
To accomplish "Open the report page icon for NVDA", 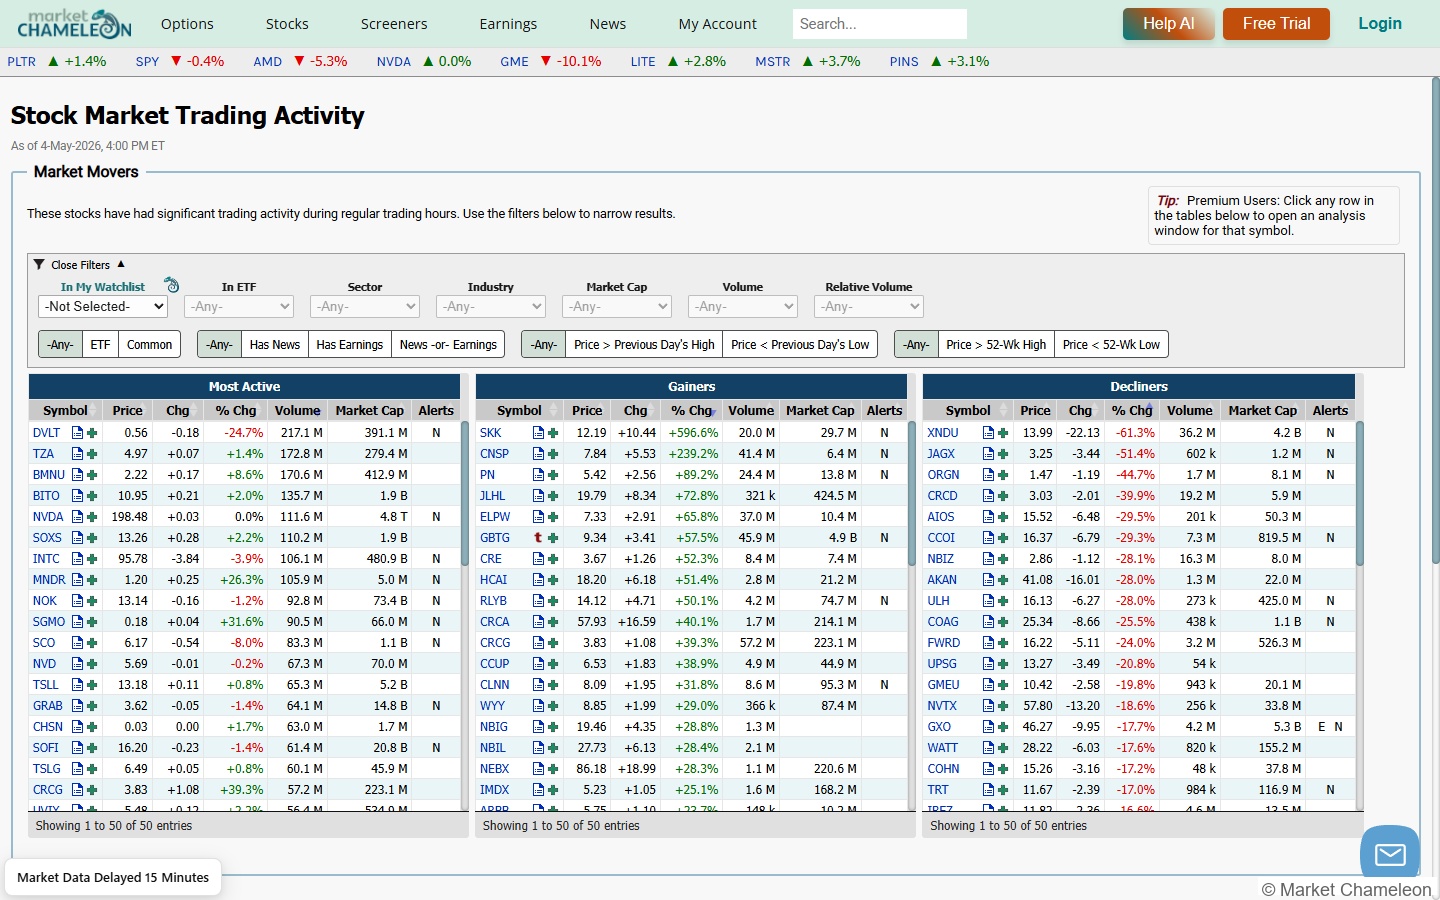I will (x=77, y=517).
